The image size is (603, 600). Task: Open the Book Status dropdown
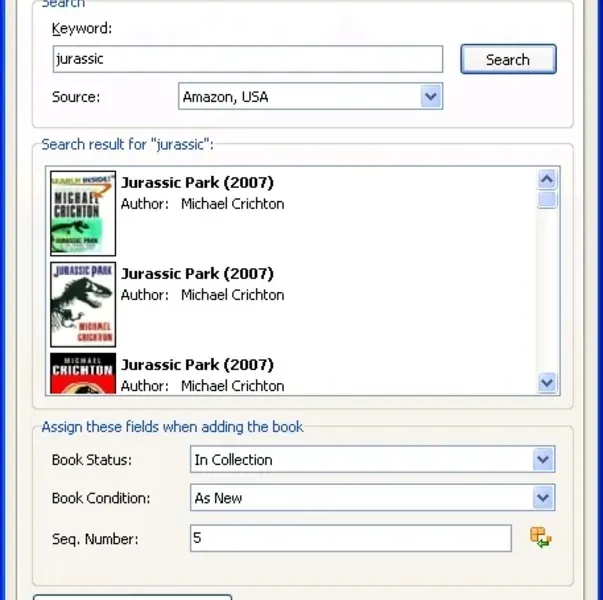coord(372,459)
